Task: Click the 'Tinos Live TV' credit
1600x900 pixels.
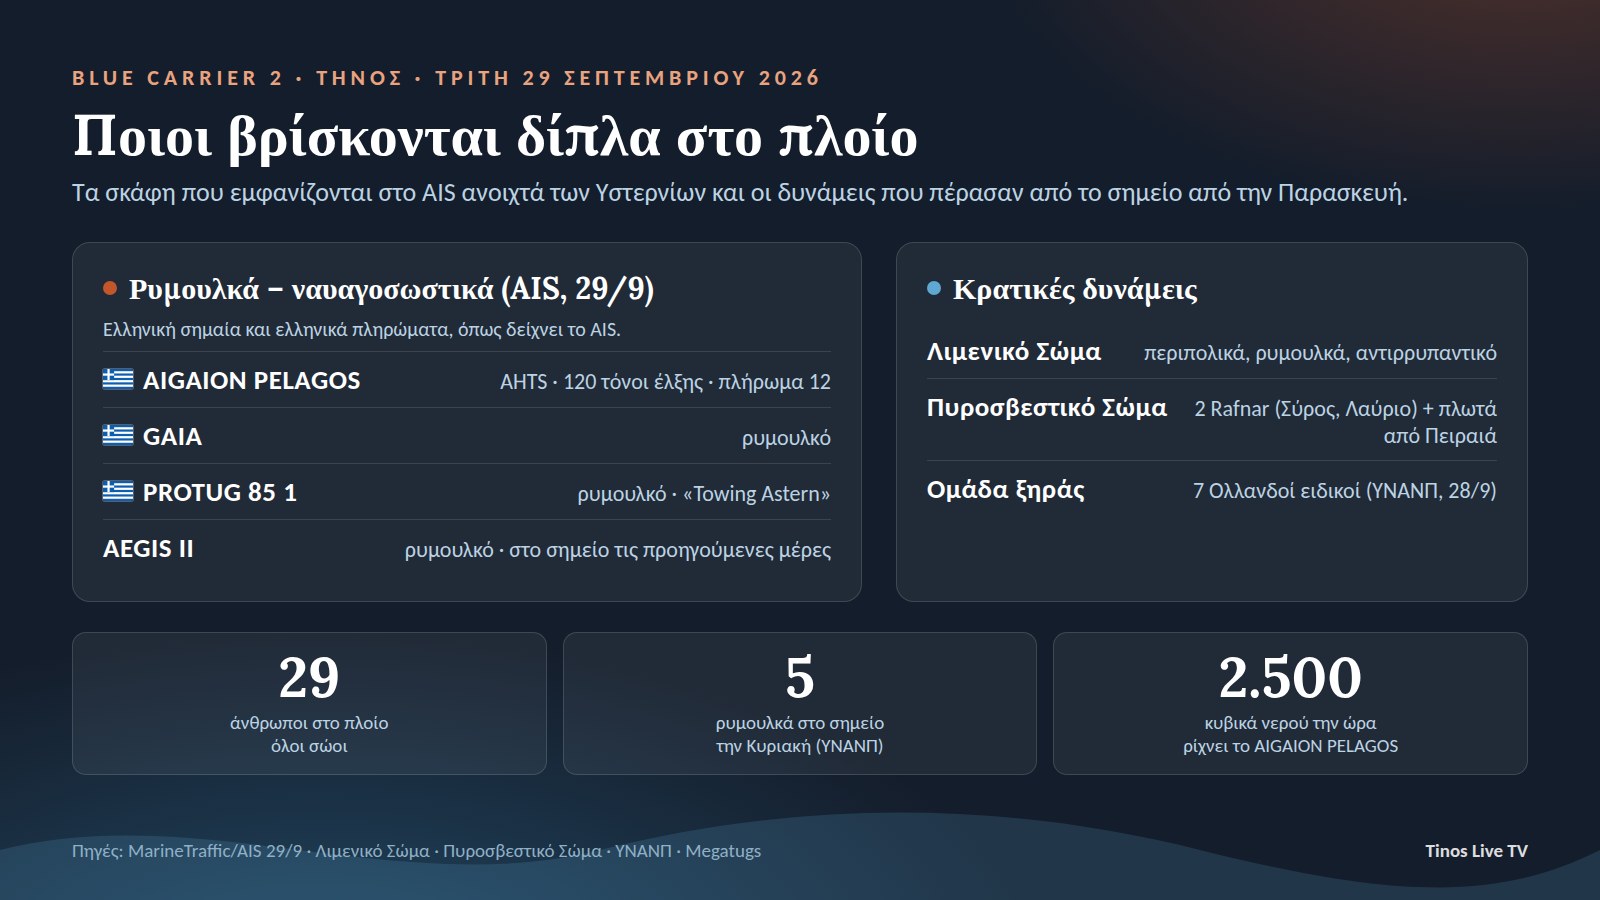Action: (x=1476, y=851)
